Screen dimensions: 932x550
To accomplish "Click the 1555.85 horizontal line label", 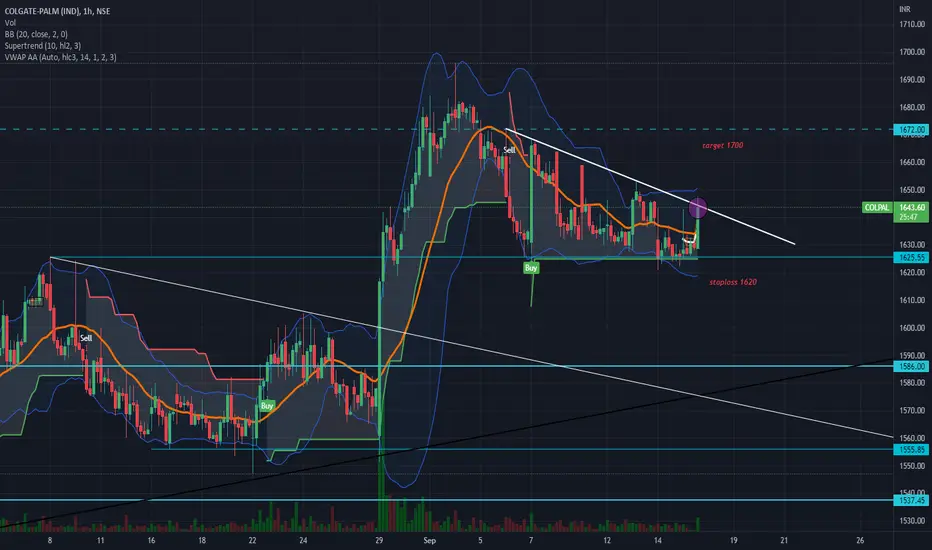I will tap(911, 450).
